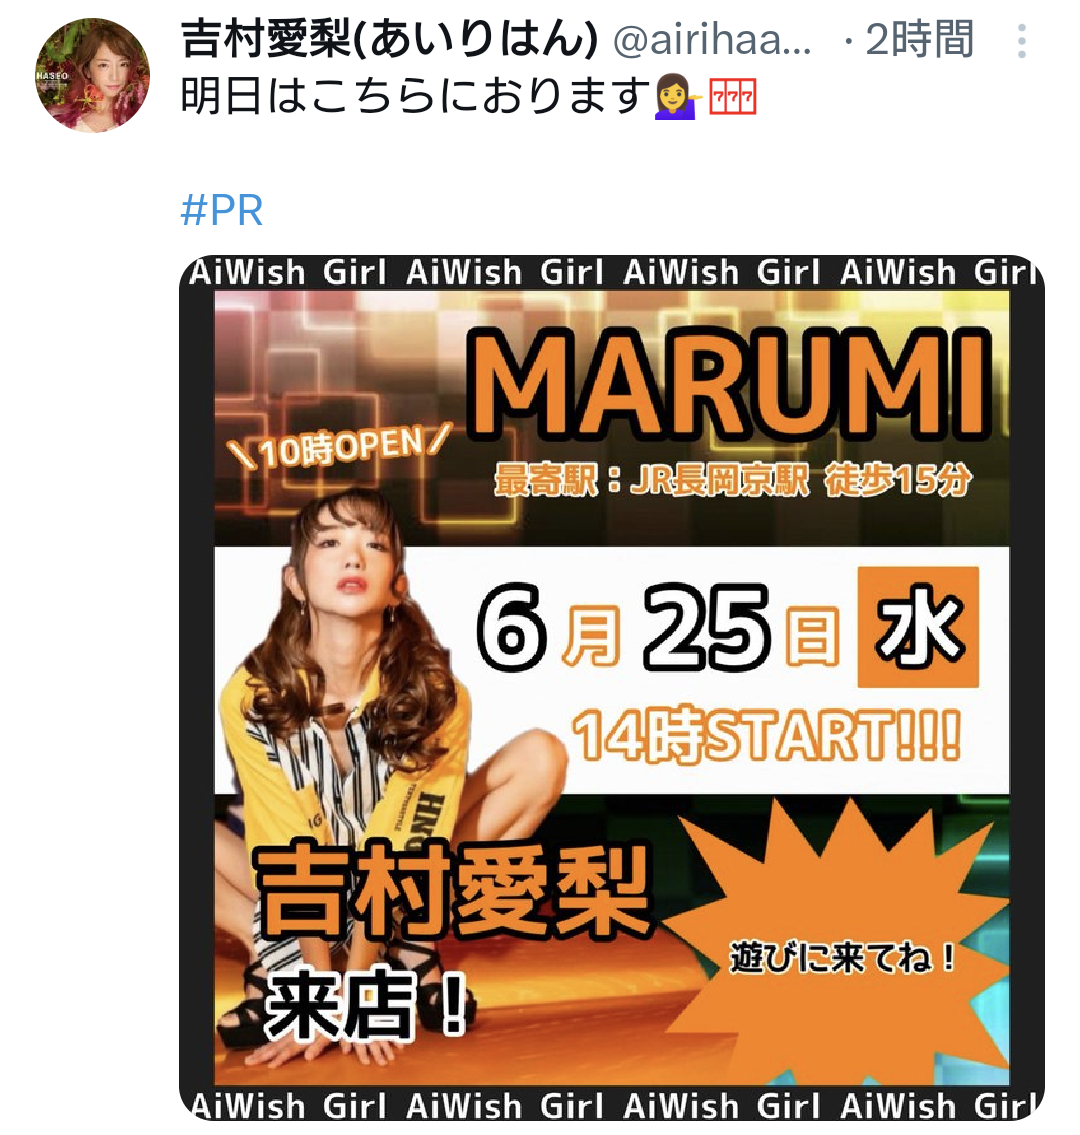Open the @airihaa... username handle
The width and height of the screenshot is (1080, 1135).
712,40
